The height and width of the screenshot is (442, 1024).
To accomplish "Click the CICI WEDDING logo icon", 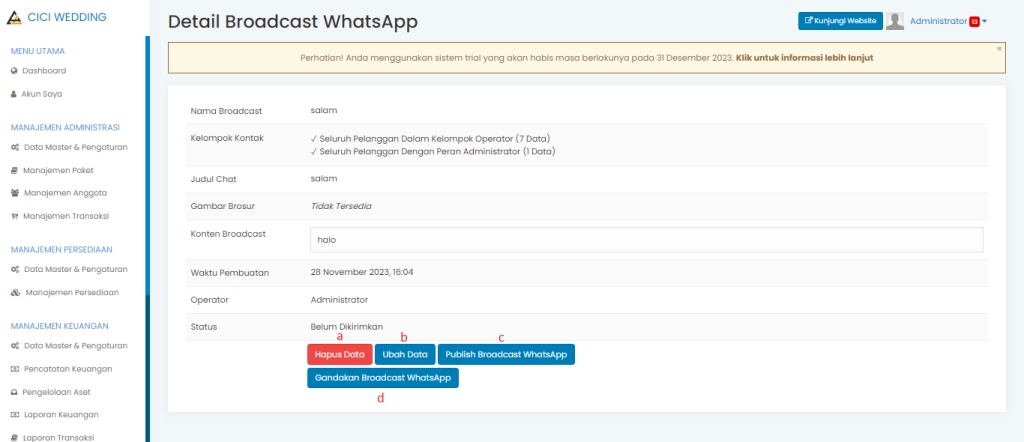I will tap(14, 18).
